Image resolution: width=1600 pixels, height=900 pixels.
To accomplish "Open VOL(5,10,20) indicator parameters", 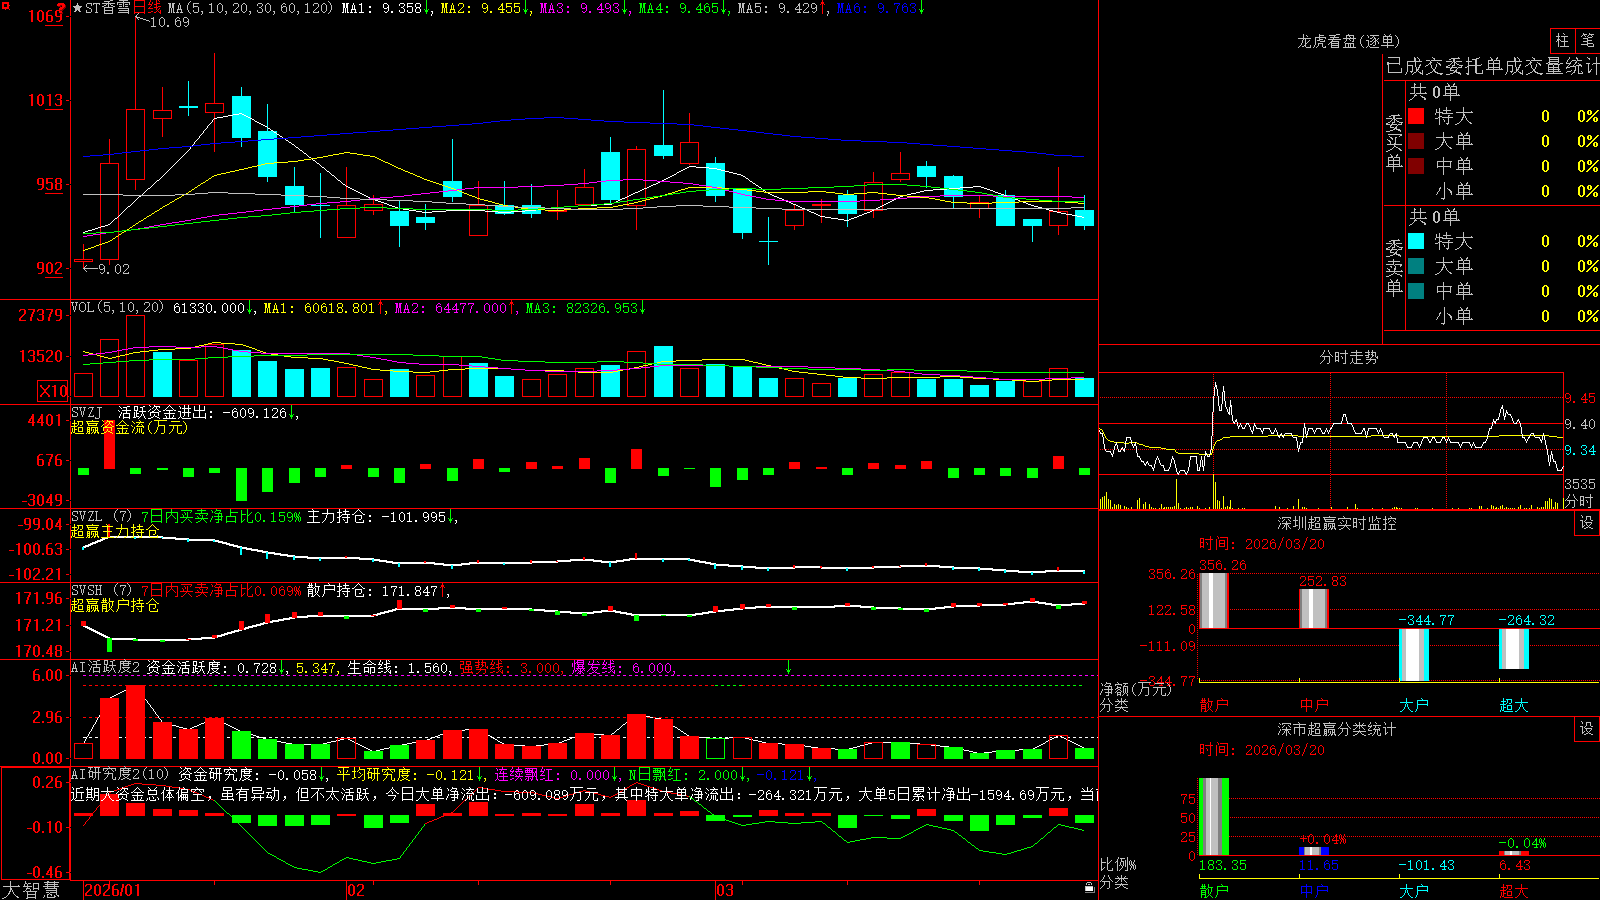I will [x=118, y=308].
